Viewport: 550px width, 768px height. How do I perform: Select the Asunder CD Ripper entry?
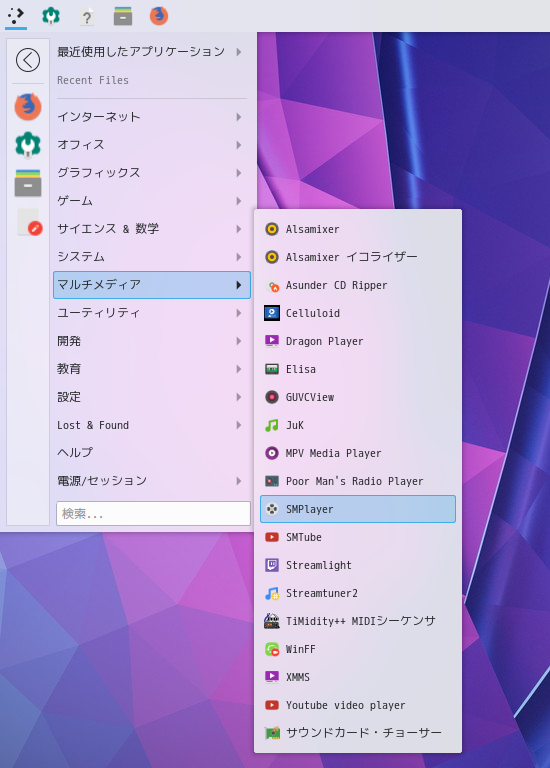click(358, 285)
